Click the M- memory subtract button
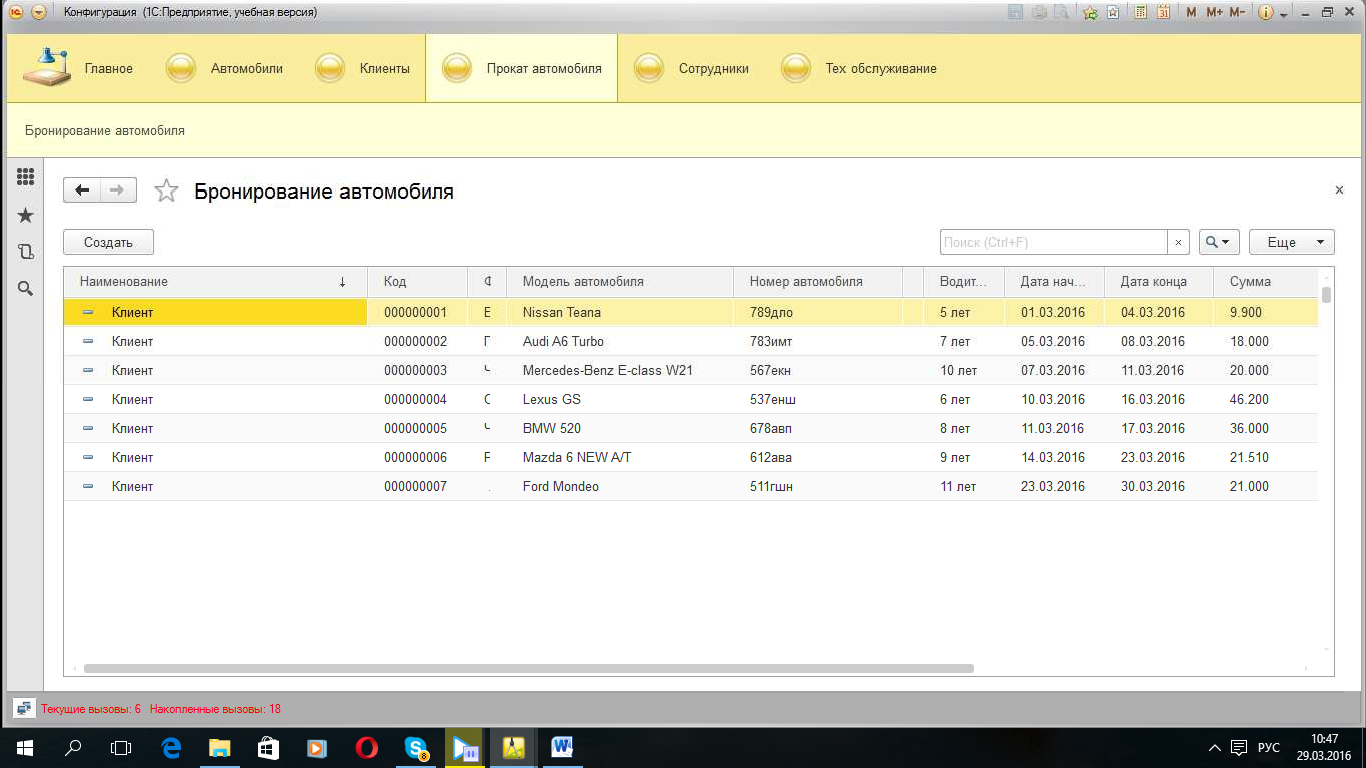 click(1237, 12)
